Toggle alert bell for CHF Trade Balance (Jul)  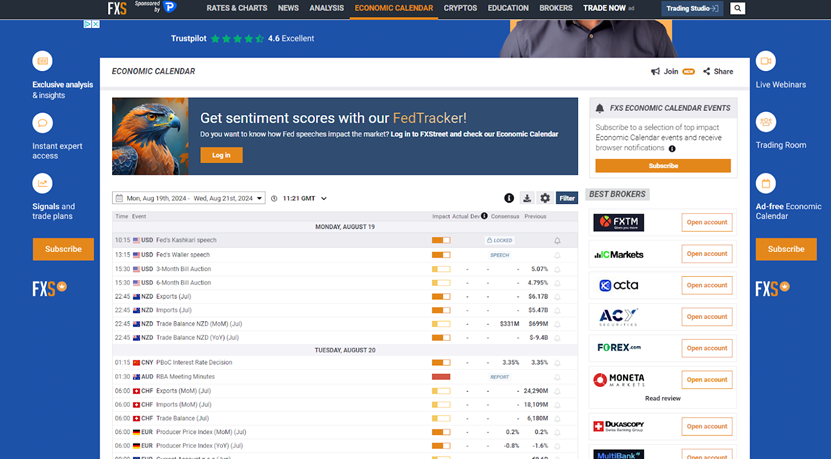pos(557,419)
